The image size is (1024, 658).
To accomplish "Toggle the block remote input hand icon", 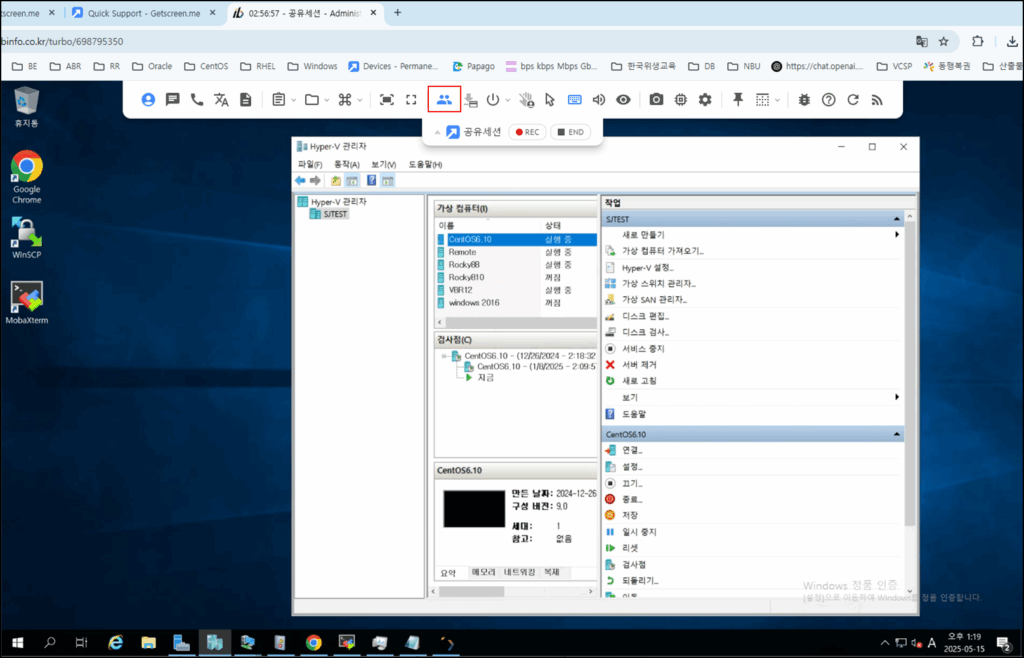I will [x=526, y=99].
